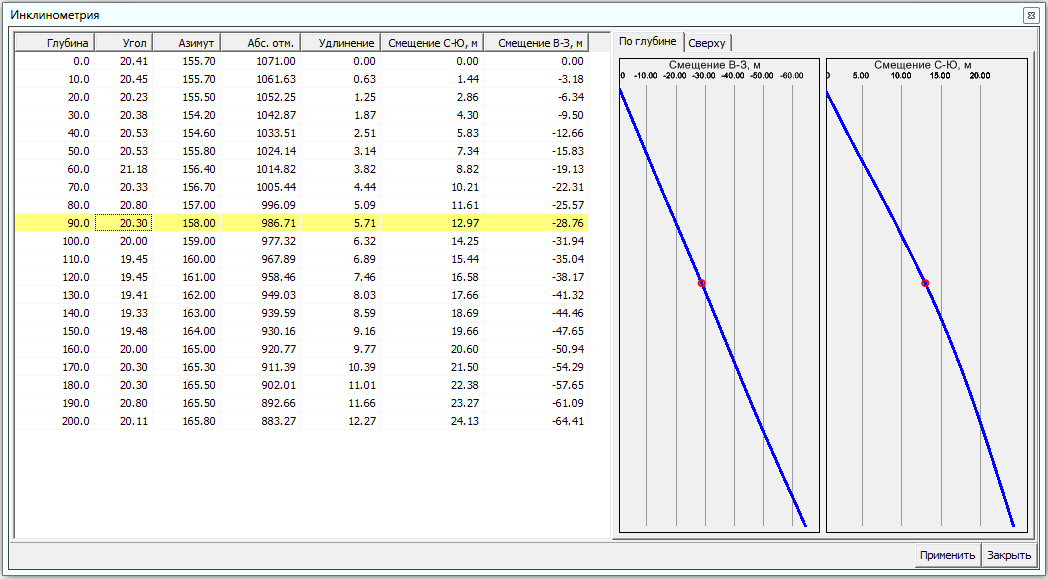1048x579 pixels.
Task: Click the Азимут column header
Action: [x=187, y=42]
